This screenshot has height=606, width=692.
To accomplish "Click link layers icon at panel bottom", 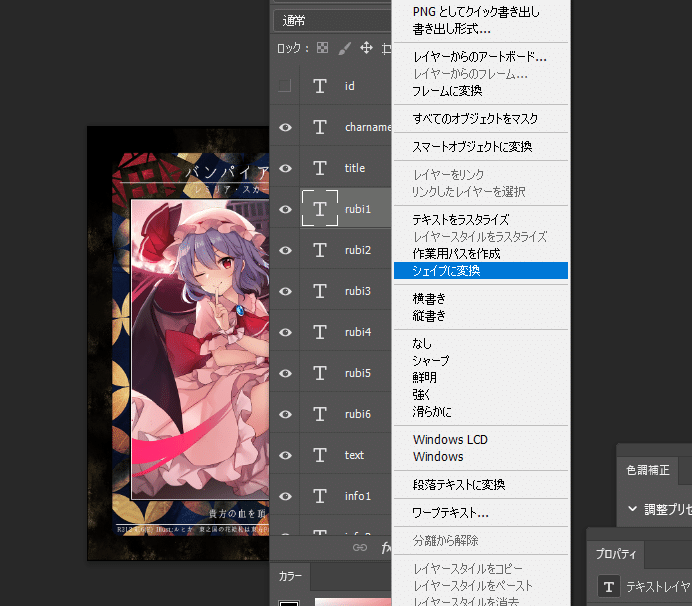I will (x=360, y=548).
